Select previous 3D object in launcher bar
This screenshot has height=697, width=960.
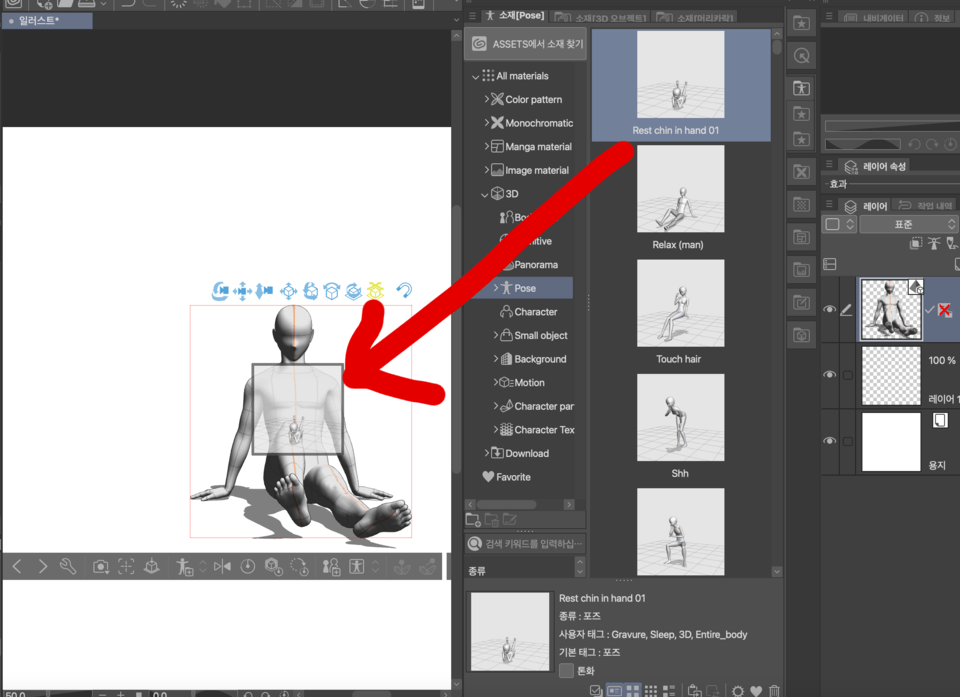[17, 567]
